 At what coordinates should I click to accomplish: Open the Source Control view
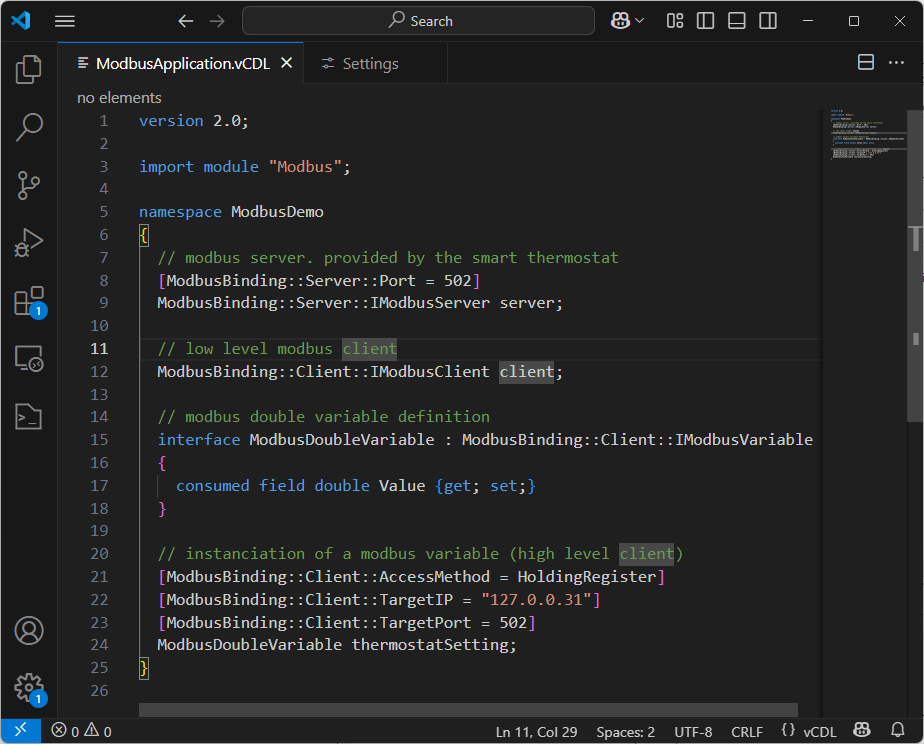28,185
